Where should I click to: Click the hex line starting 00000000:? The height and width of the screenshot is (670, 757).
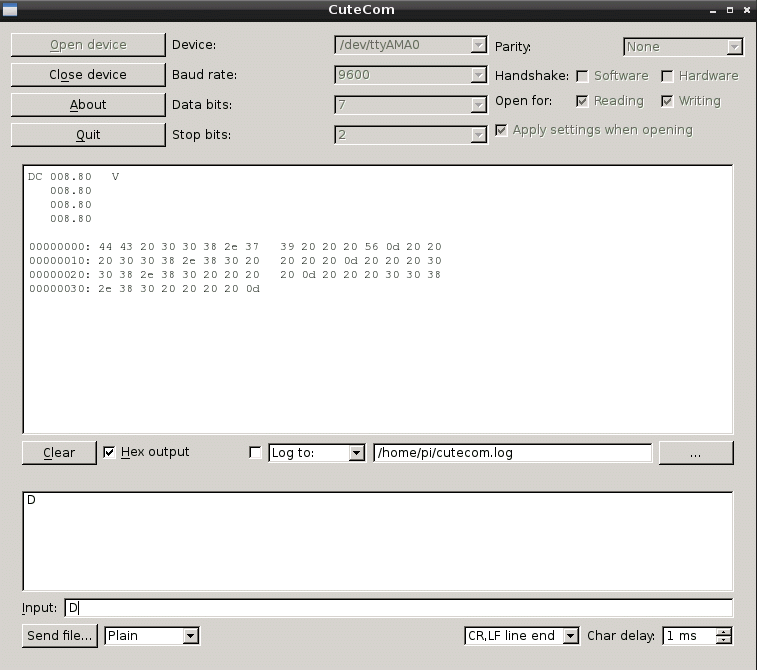pyautogui.click(x=235, y=247)
